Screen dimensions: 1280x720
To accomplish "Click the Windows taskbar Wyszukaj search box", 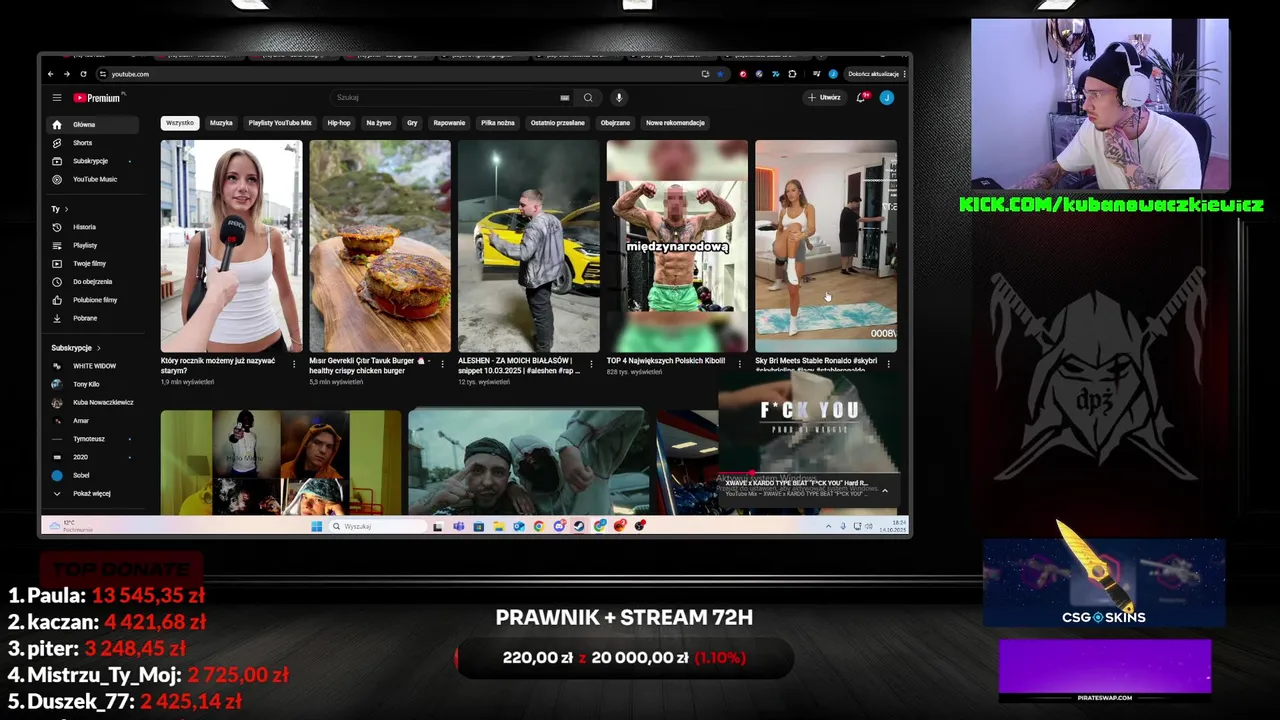I will coord(378,526).
